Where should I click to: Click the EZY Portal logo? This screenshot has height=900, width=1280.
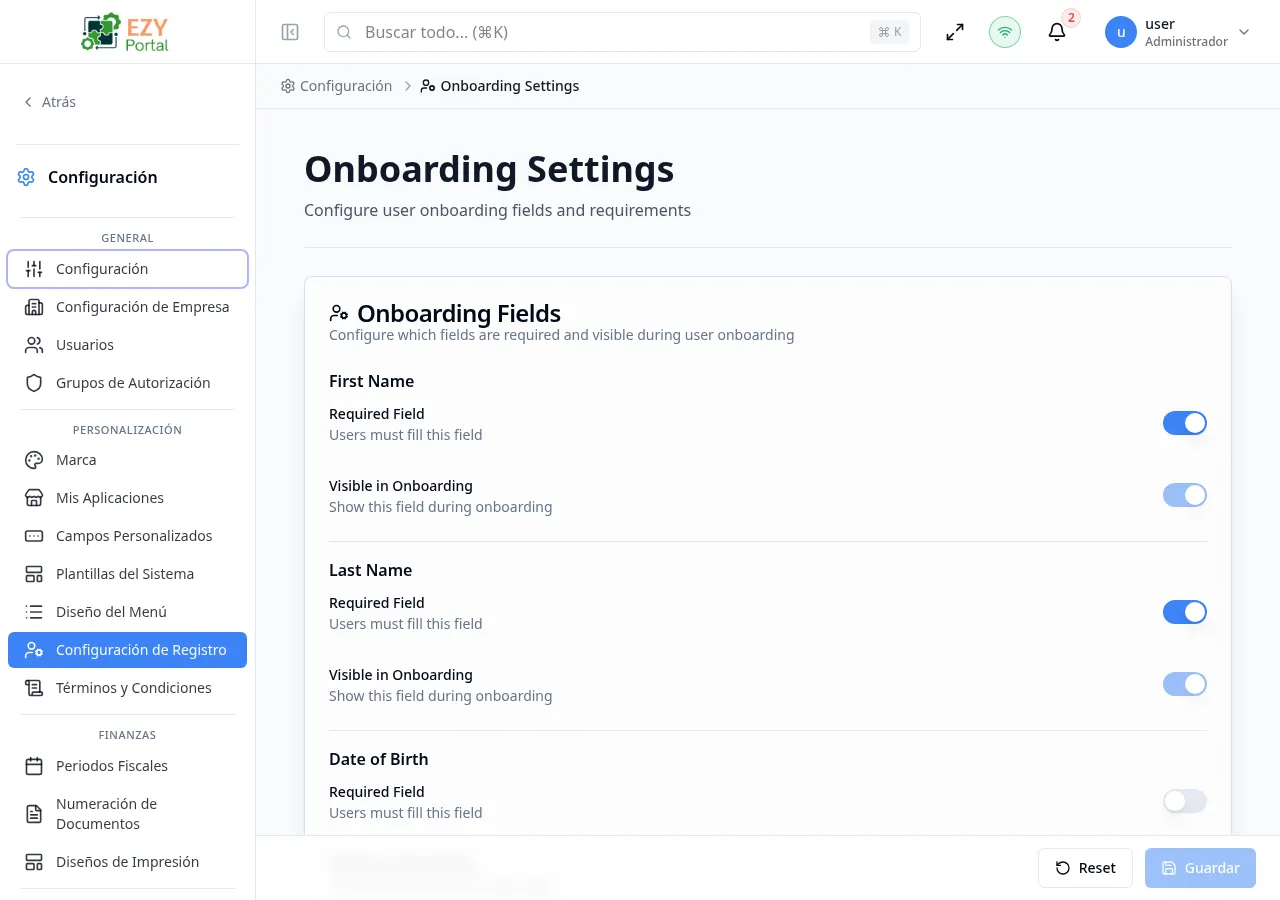[127, 32]
